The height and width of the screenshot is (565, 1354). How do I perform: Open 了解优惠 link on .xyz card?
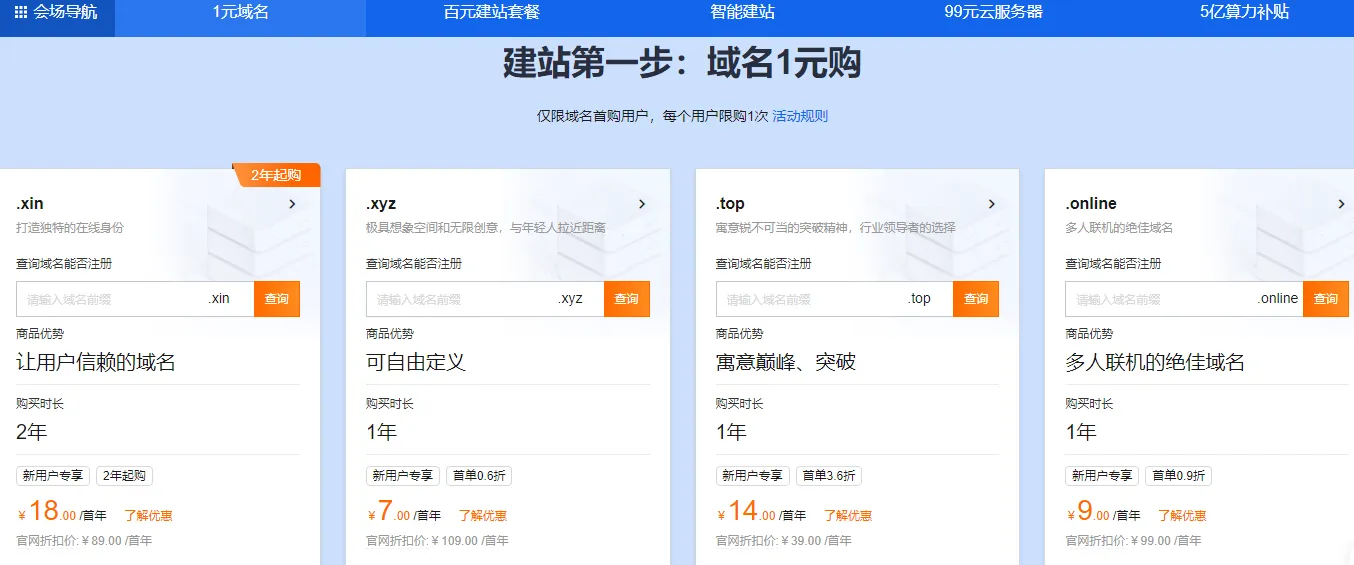pyautogui.click(x=483, y=516)
